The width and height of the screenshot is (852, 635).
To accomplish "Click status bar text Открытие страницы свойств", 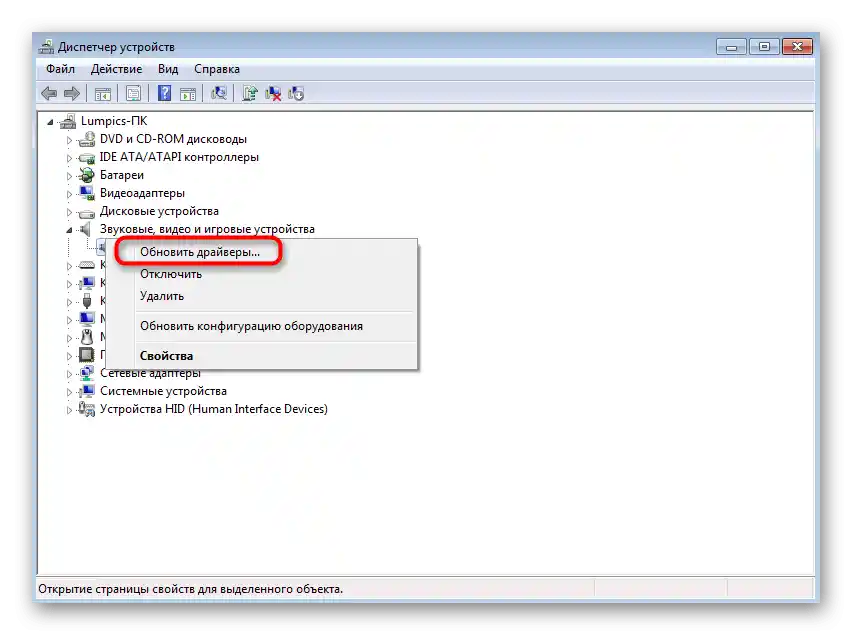I will [191, 589].
